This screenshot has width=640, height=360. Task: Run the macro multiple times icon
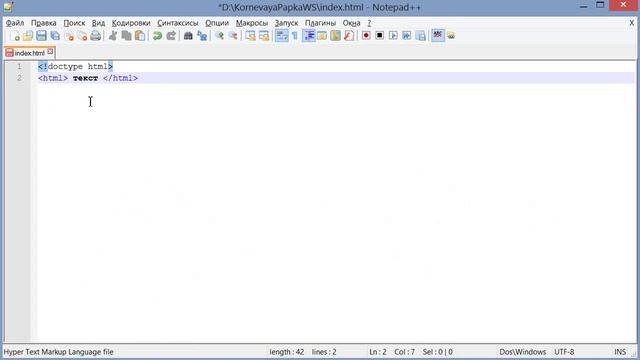(407, 36)
